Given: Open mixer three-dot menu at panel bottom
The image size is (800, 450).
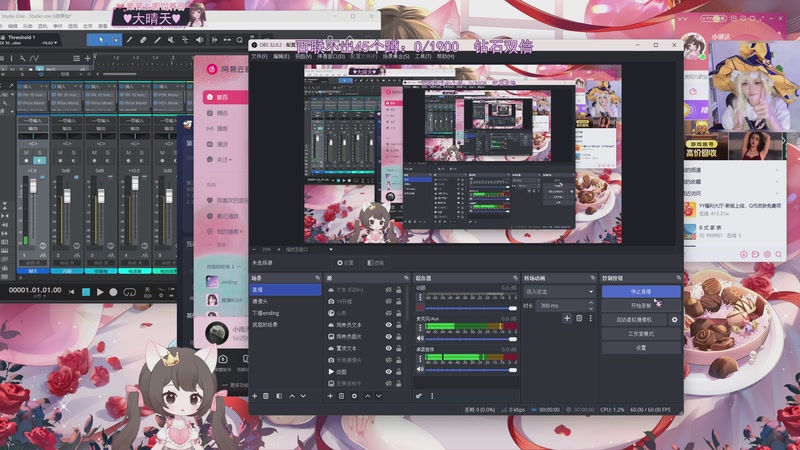Looking at the screenshot, I should coord(432,396).
